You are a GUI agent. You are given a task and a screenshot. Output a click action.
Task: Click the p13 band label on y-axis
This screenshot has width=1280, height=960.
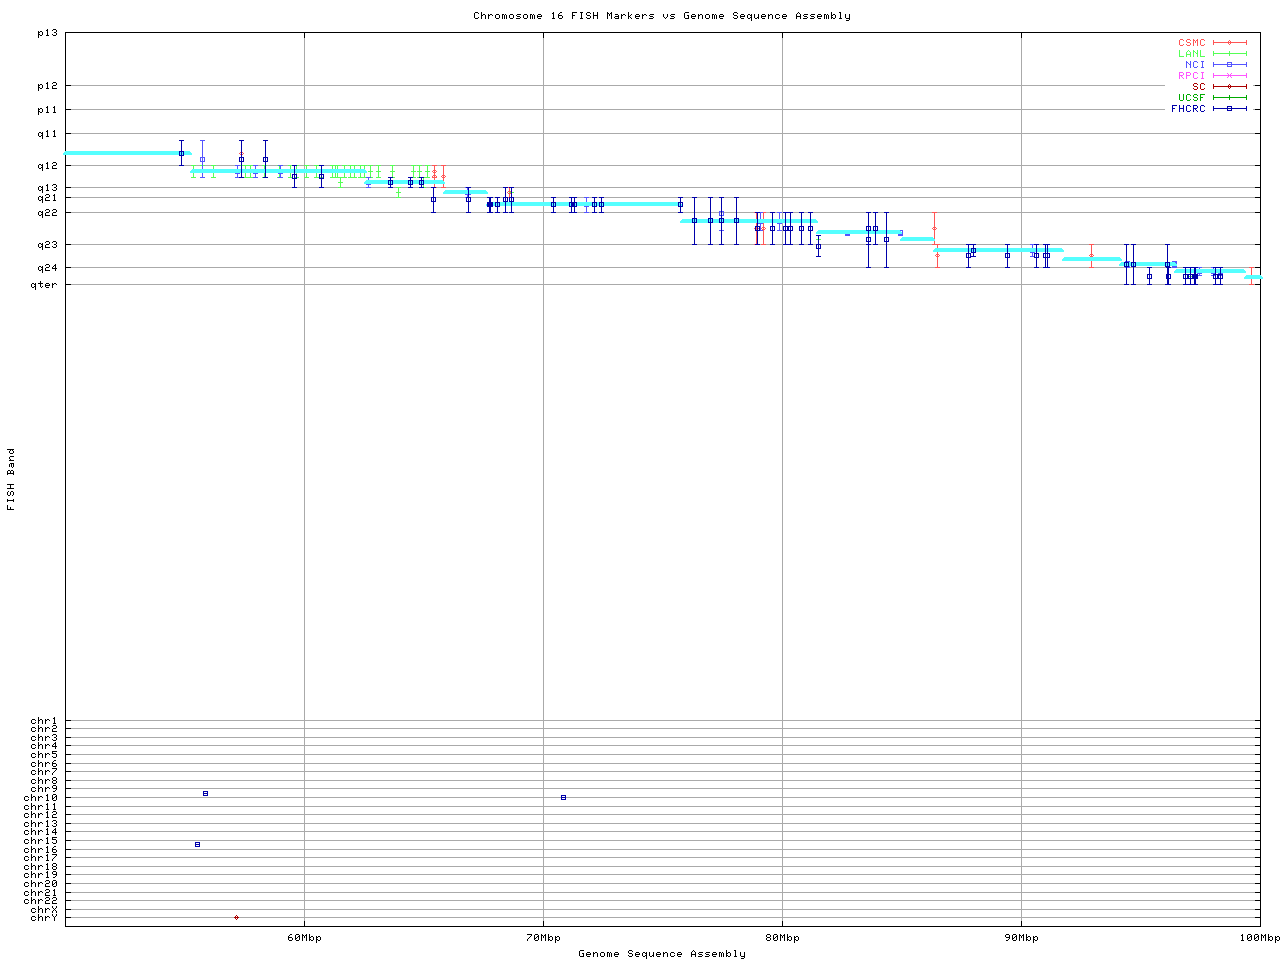pos(47,33)
